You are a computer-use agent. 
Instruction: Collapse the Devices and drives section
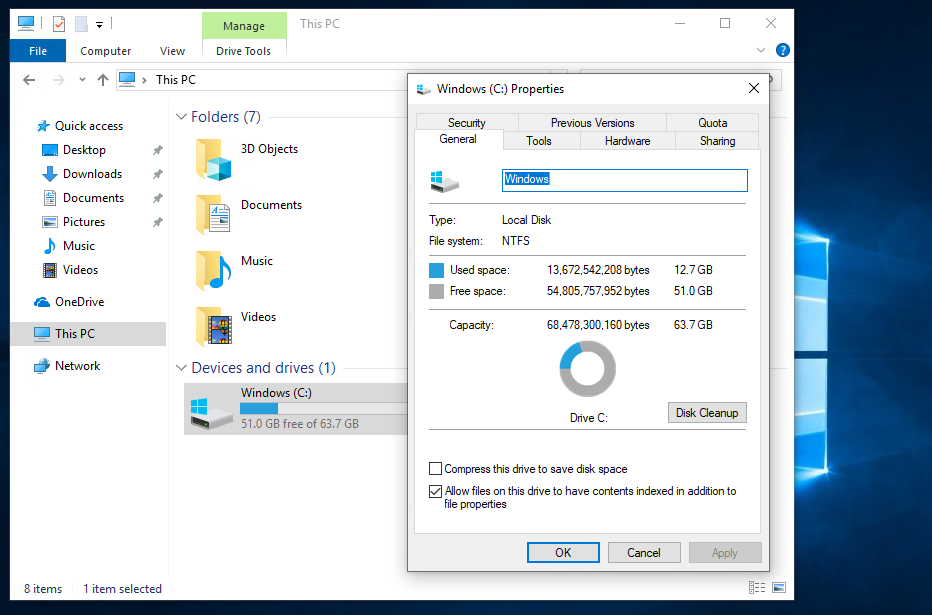(181, 368)
